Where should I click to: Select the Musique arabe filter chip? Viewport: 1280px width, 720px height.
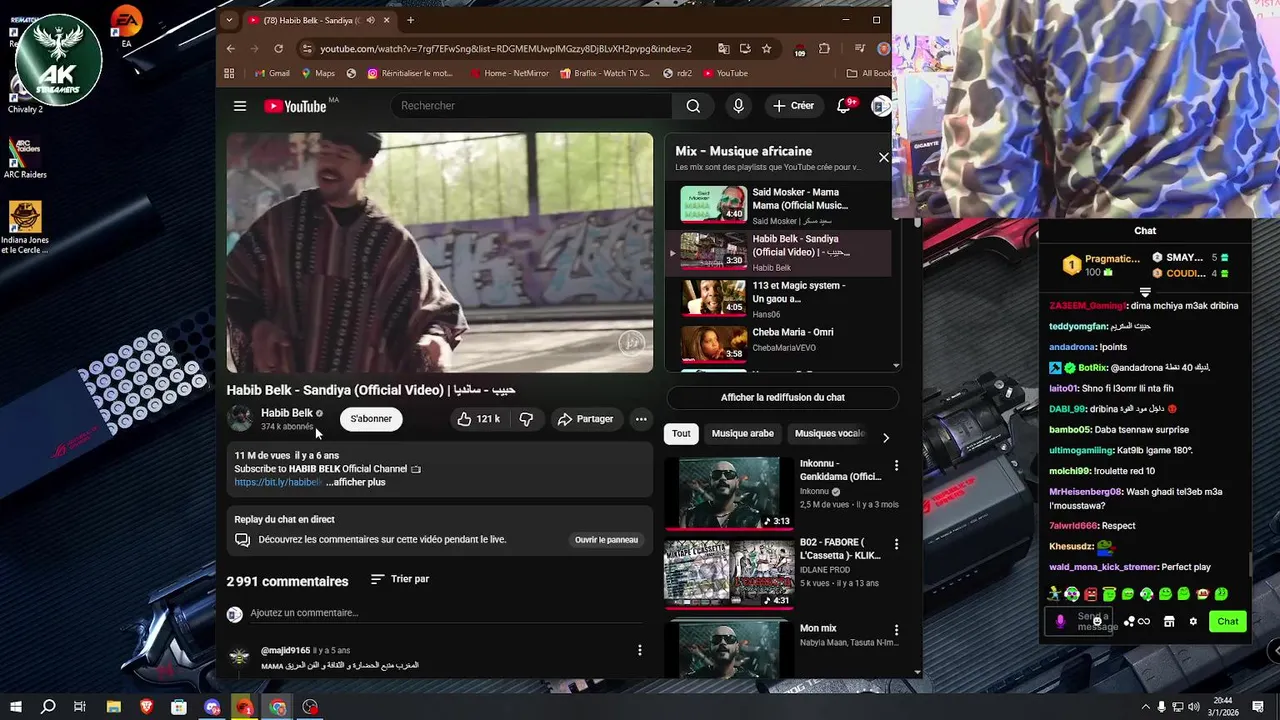coord(743,433)
